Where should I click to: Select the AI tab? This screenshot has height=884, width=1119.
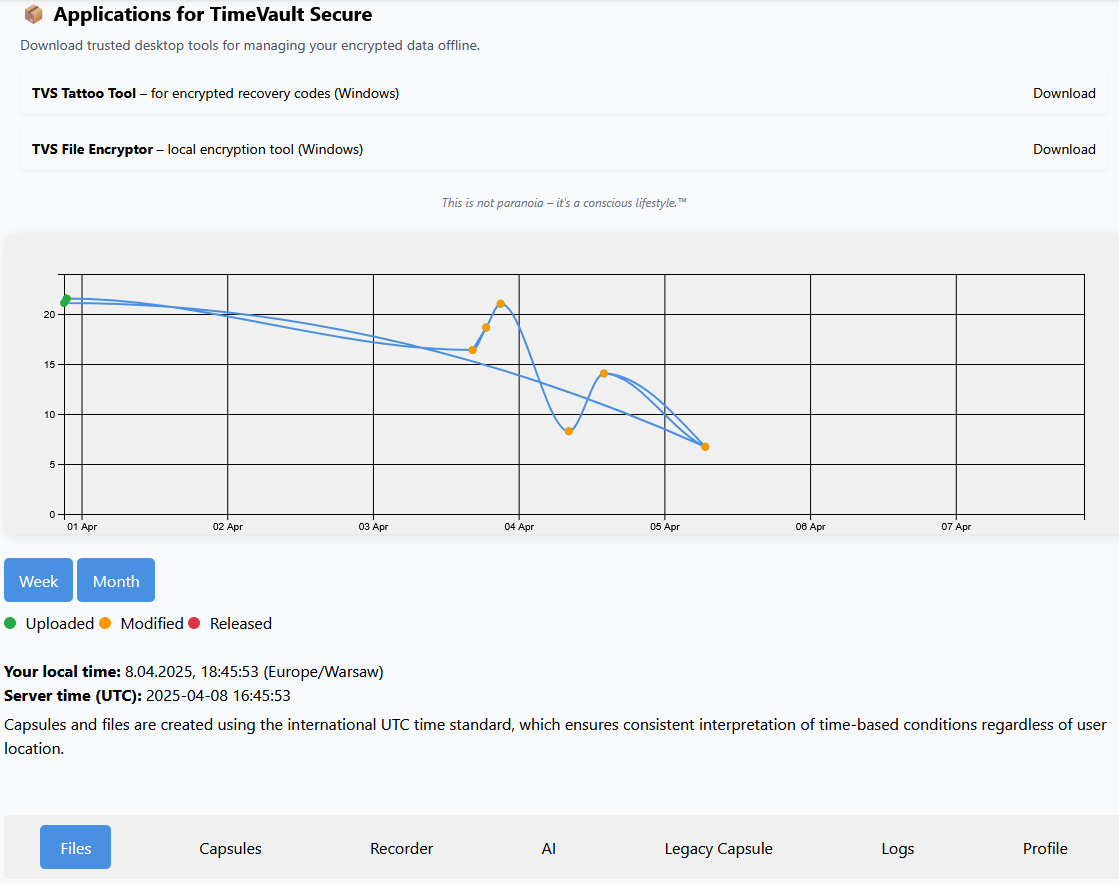549,848
